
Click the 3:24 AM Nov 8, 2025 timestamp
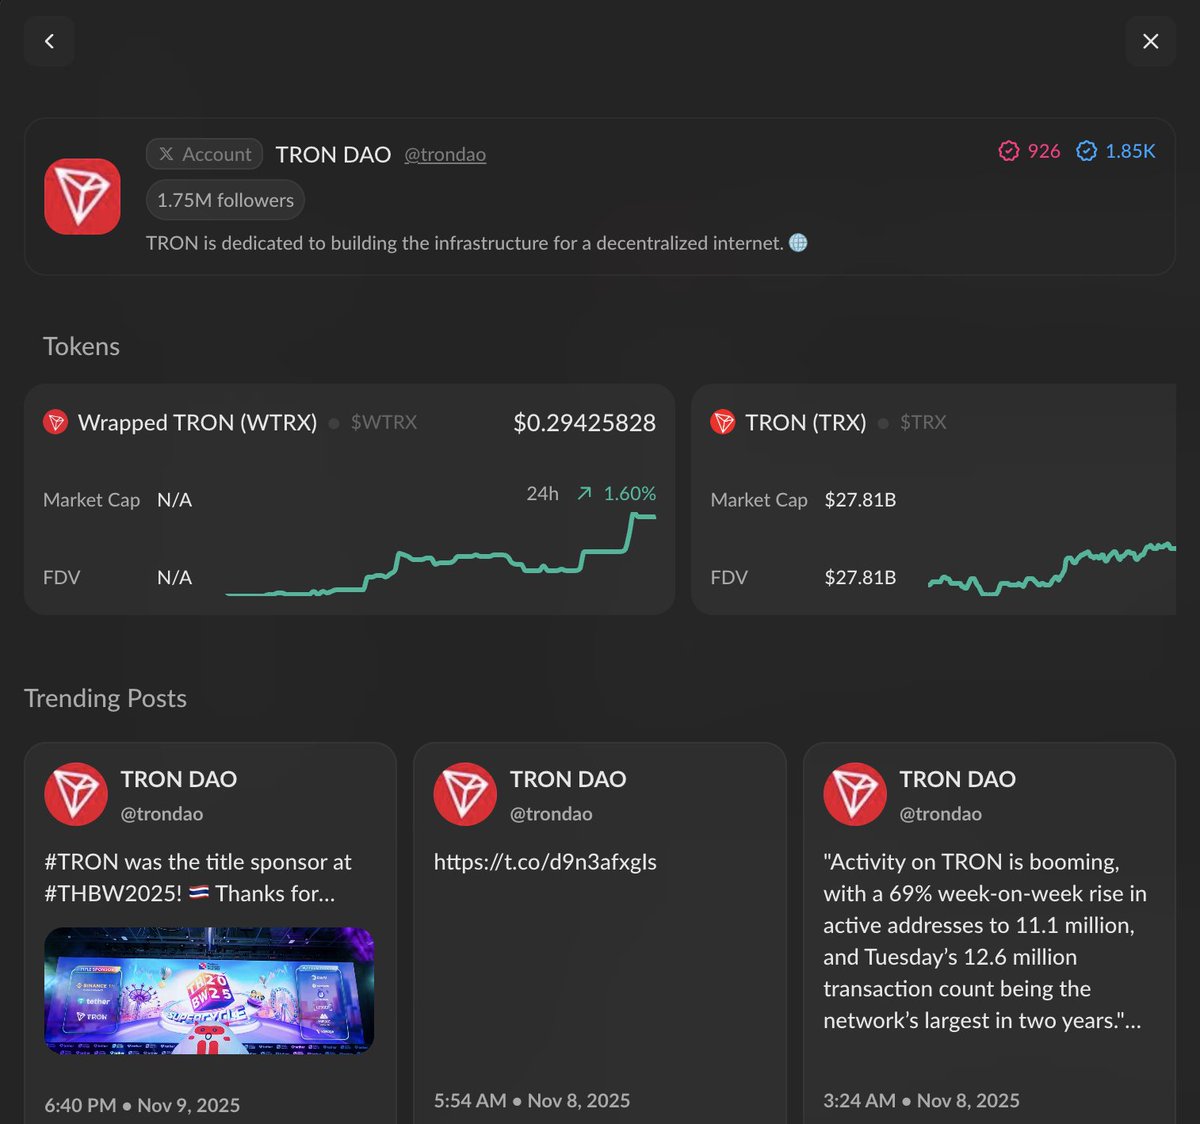pos(921,1100)
